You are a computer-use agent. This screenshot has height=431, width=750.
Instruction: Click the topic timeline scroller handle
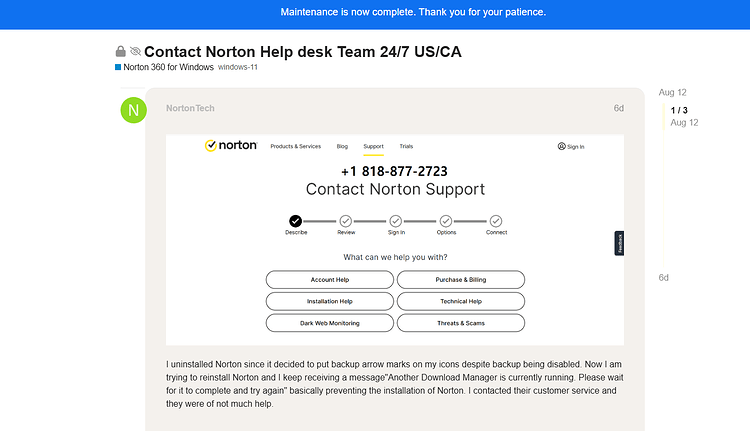tap(663, 116)
